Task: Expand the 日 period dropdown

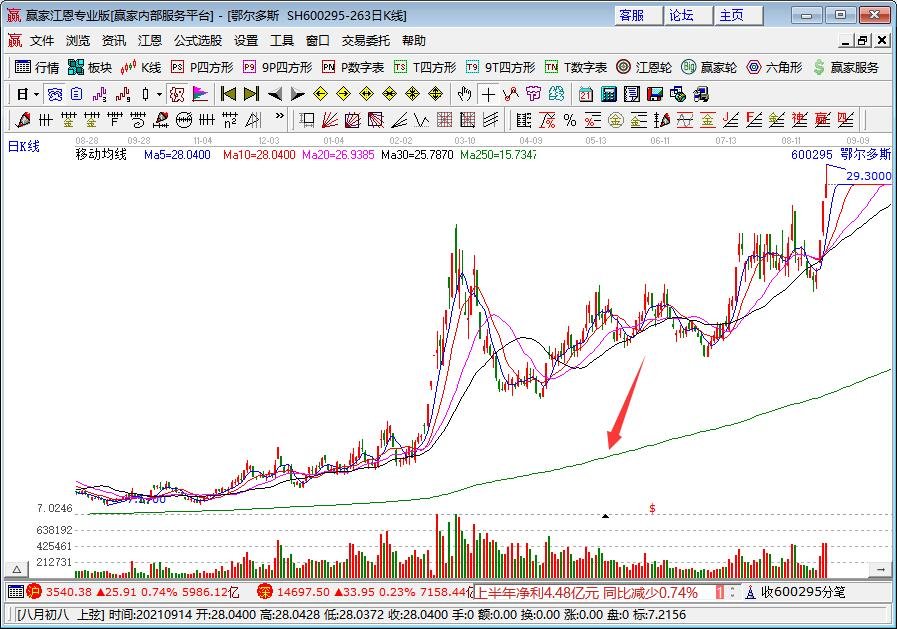Action: (x=36, y=94)
